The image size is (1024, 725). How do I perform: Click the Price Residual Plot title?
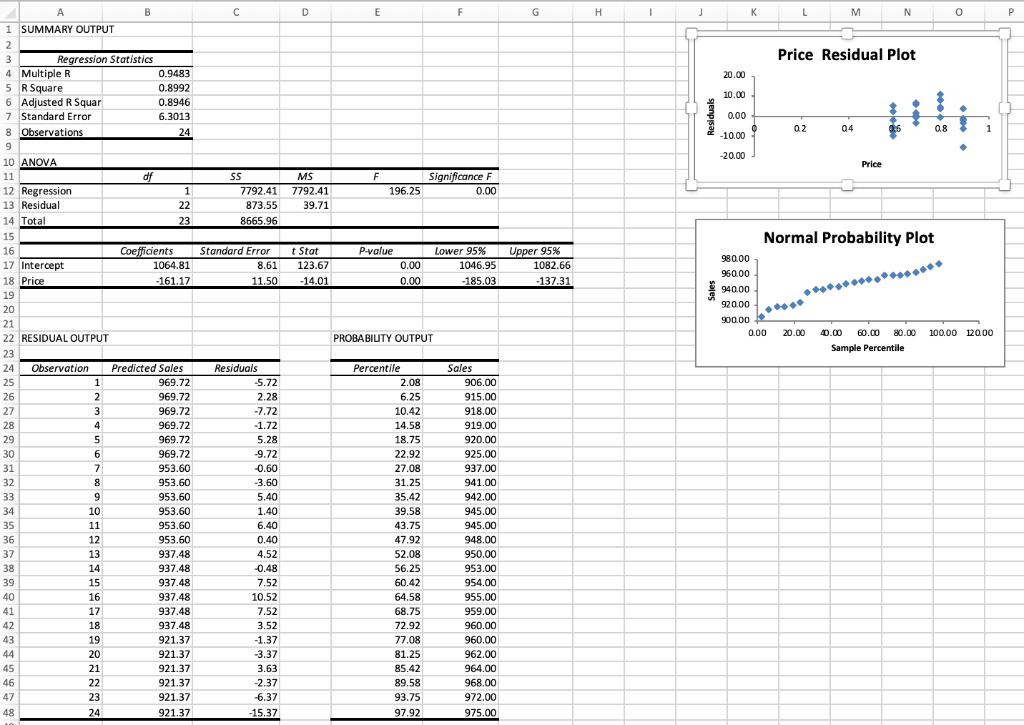pyautogui.click(x=846, y=55)
